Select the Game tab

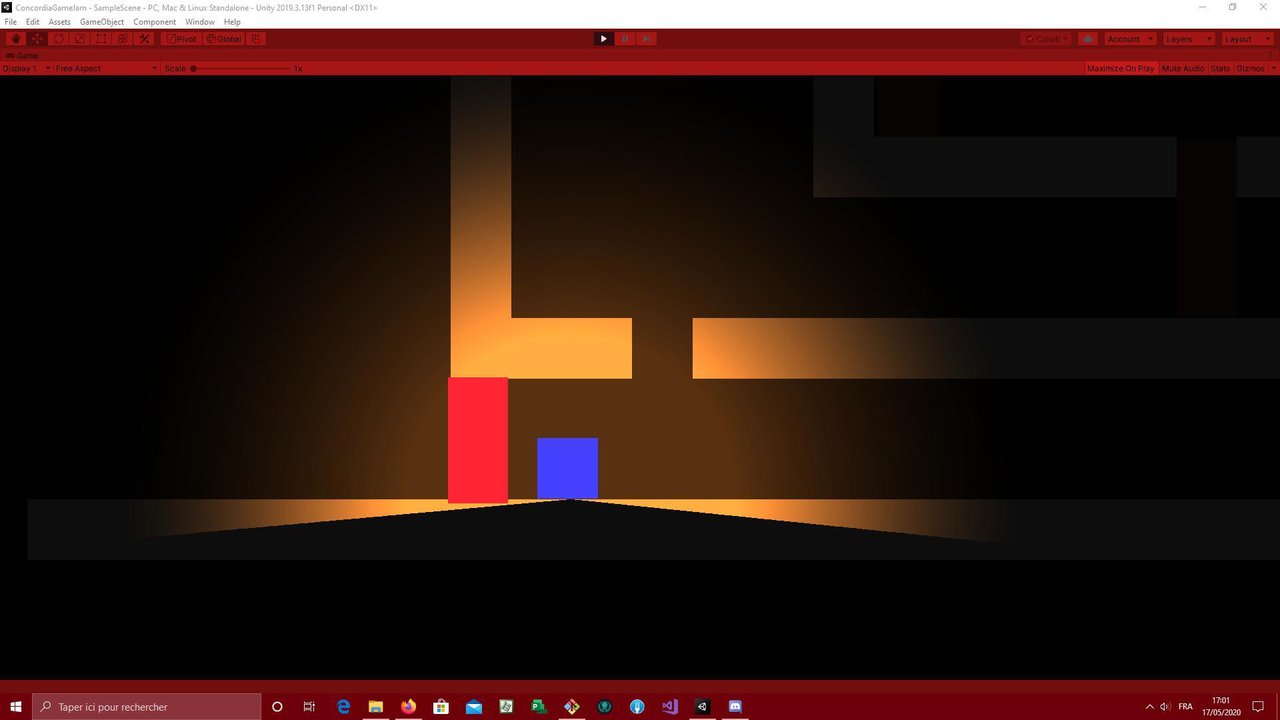(22, 56)
